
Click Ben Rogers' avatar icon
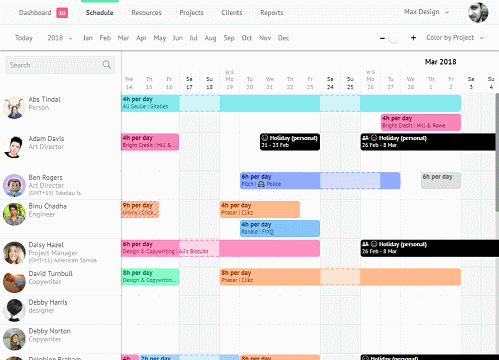pyautogui.click(x=14, y=185)
